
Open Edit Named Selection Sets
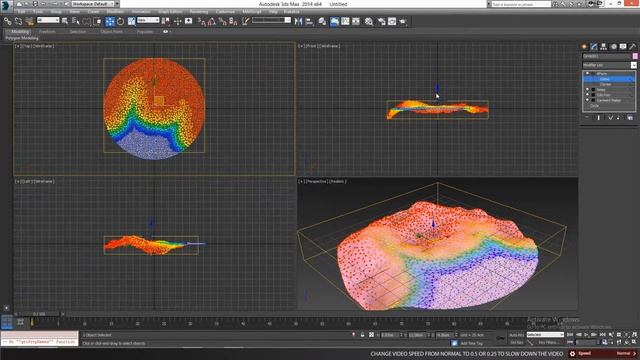(x=245, y=21)
